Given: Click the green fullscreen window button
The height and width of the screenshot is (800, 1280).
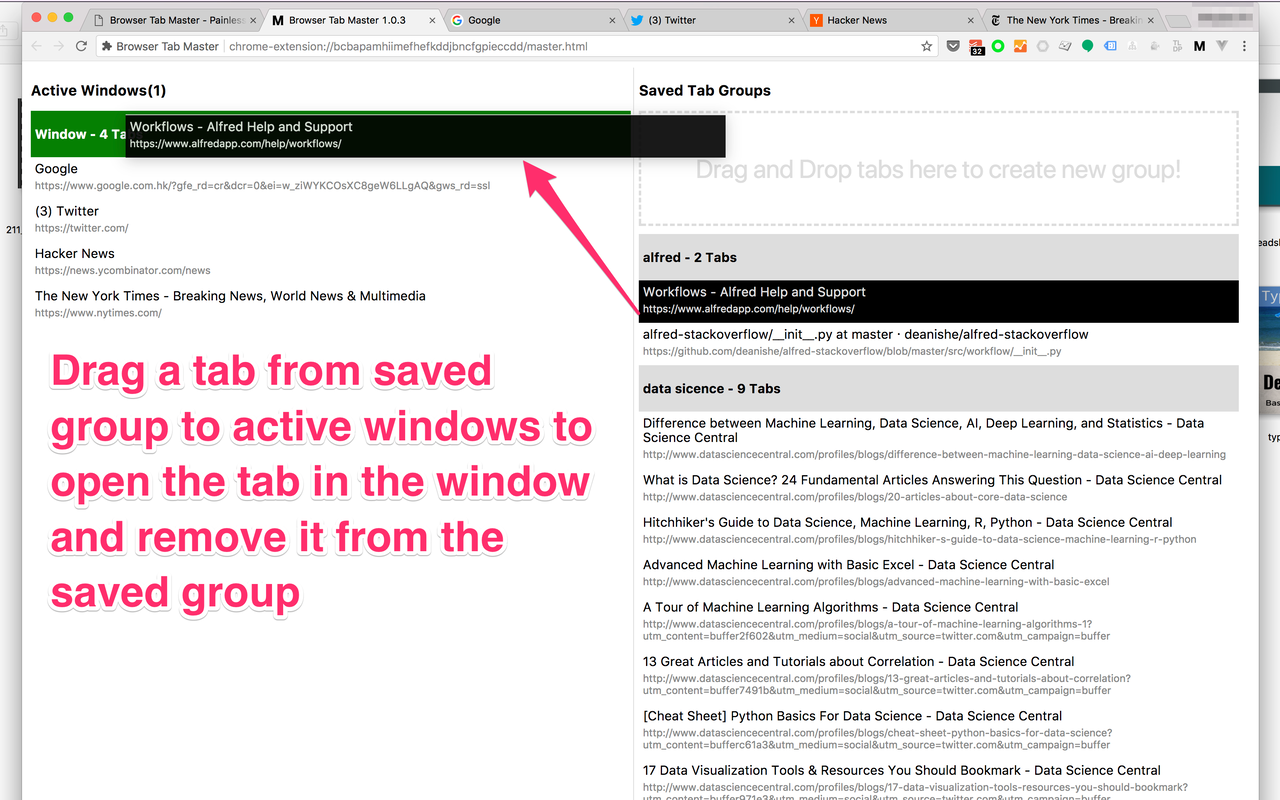Looking at the screenshot, I should [68, 17].
